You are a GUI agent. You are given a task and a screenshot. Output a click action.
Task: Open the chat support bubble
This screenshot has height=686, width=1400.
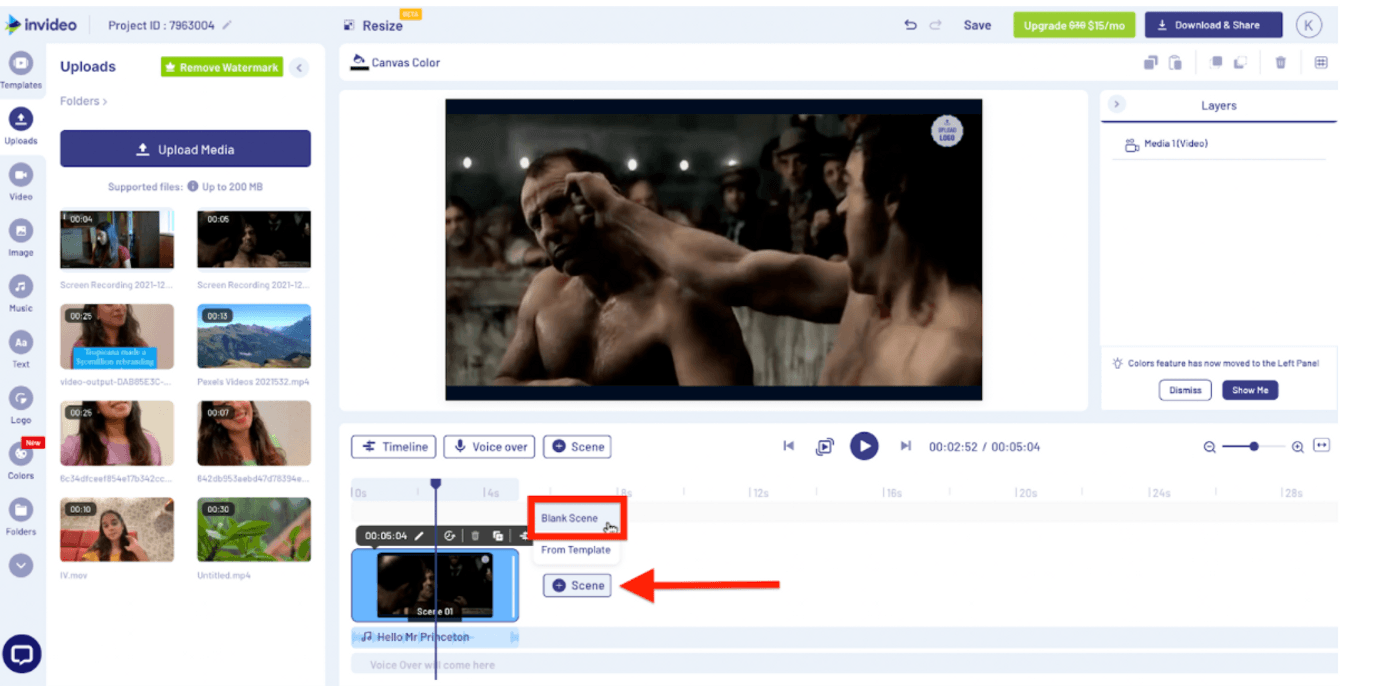[x=22, y=655]
